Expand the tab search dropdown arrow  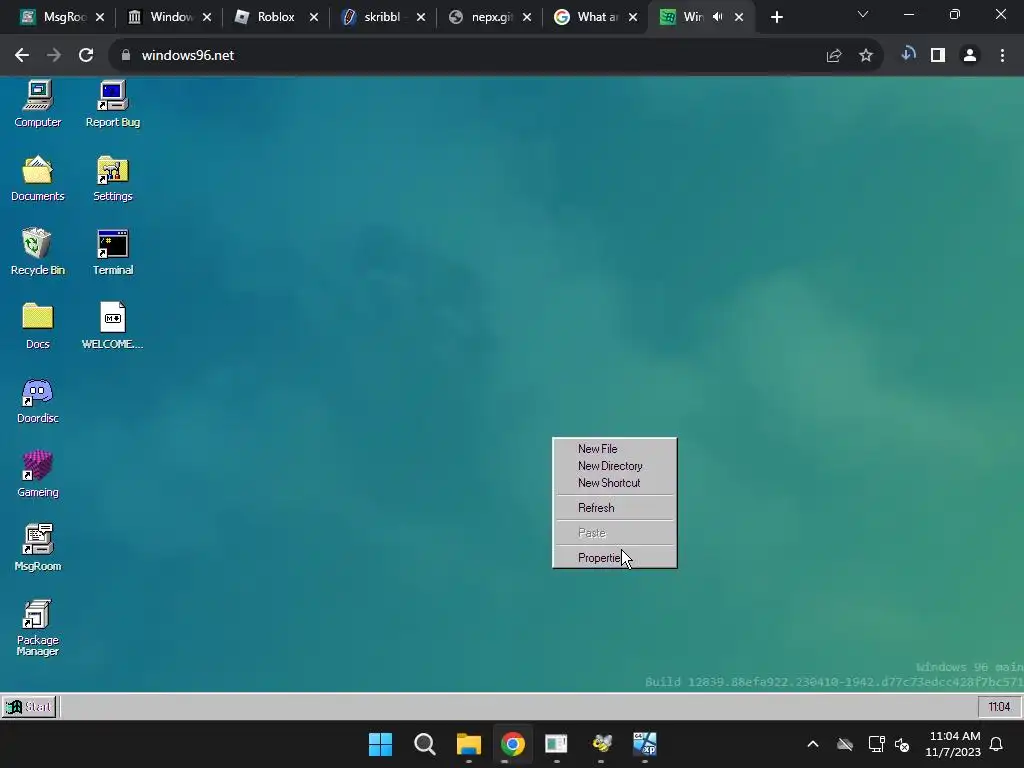coord(863,14)
